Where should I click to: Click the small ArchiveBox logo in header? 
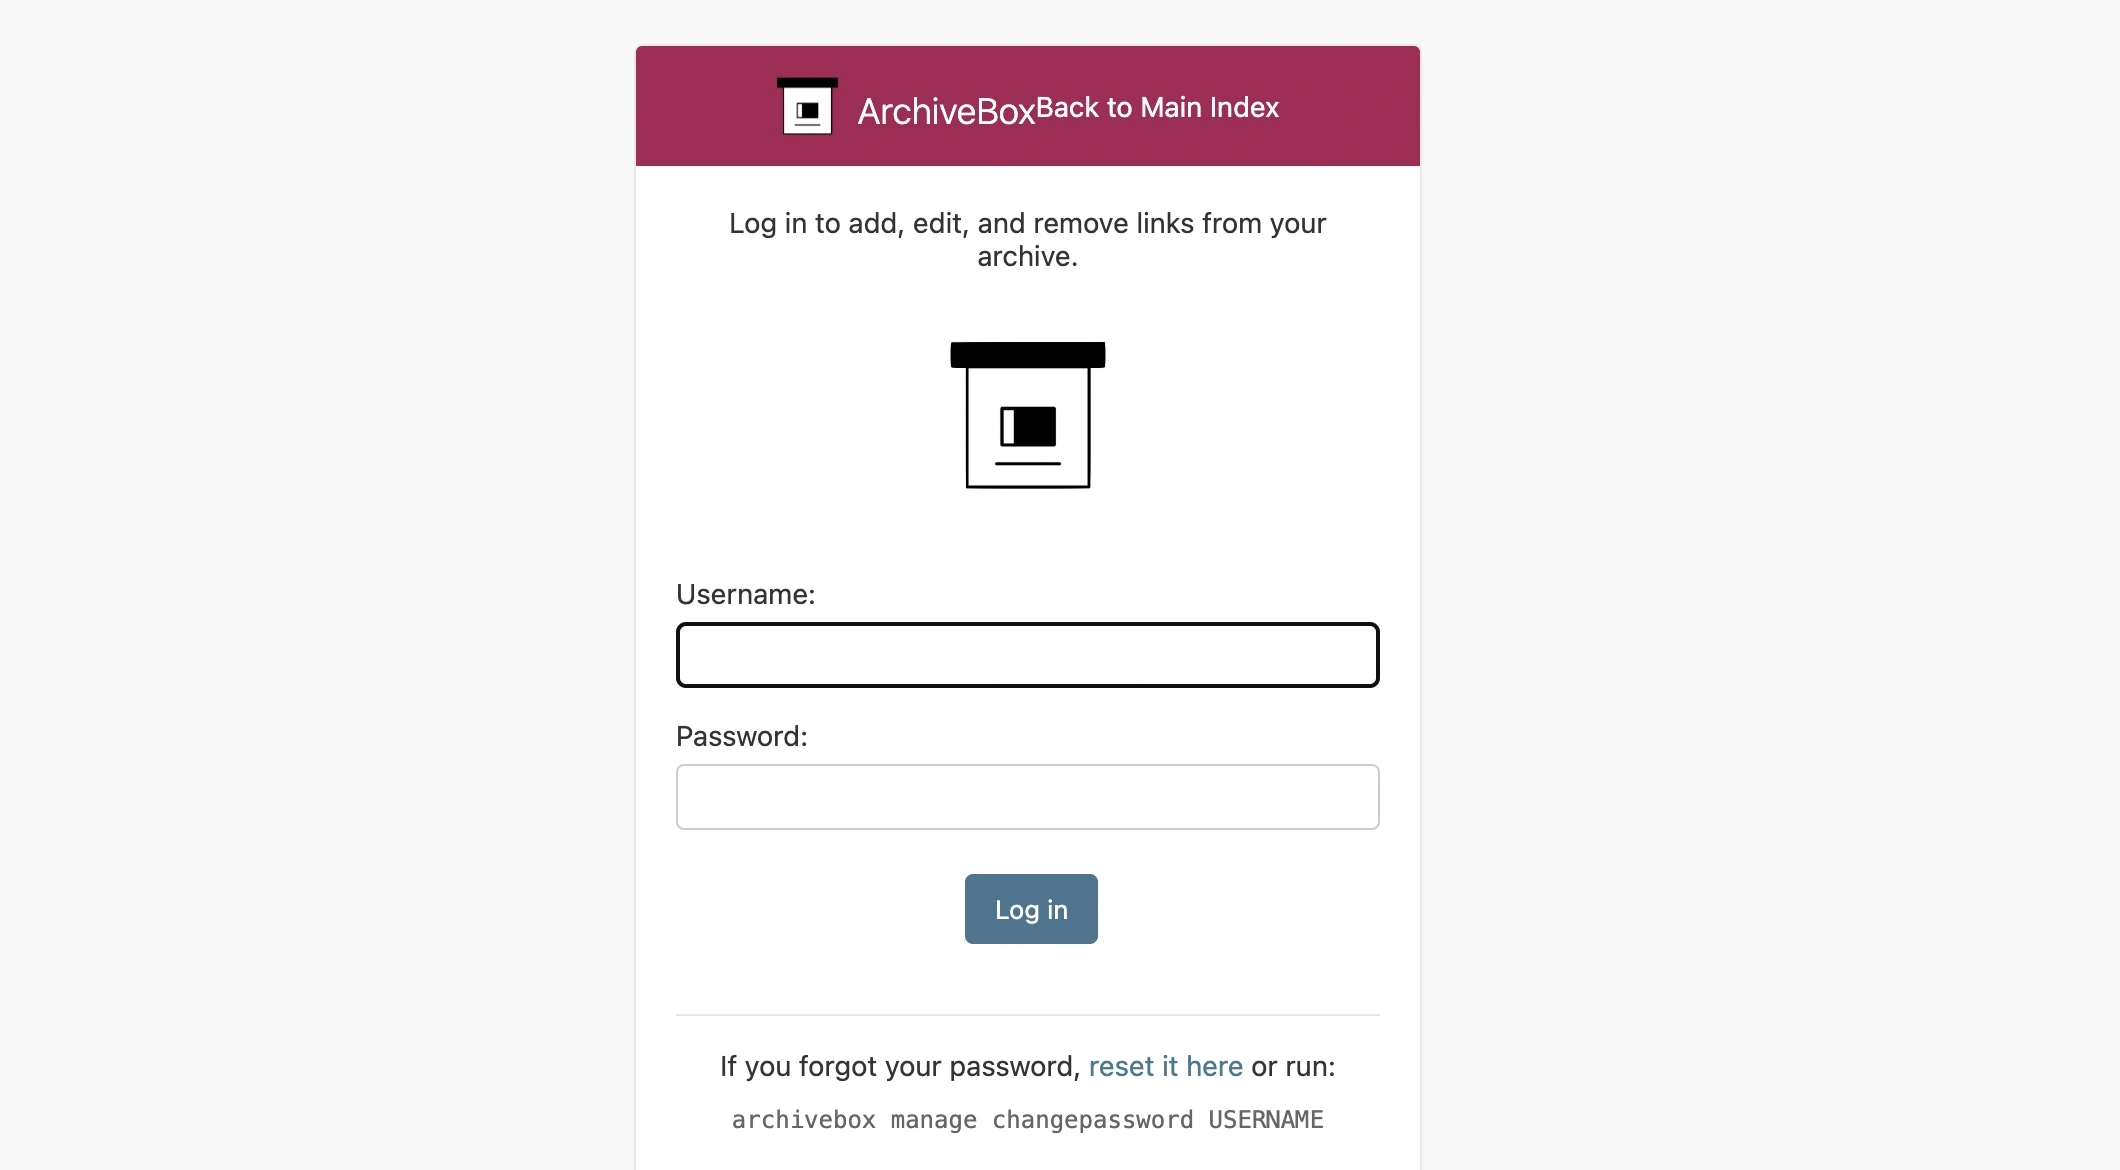pyautogui.click(x=807, y=106)
